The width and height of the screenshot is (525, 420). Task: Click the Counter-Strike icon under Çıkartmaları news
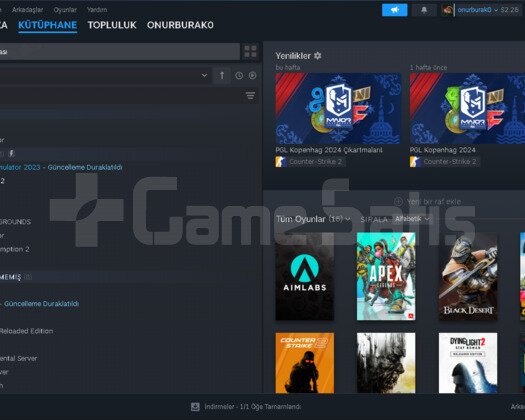(281, 162)
